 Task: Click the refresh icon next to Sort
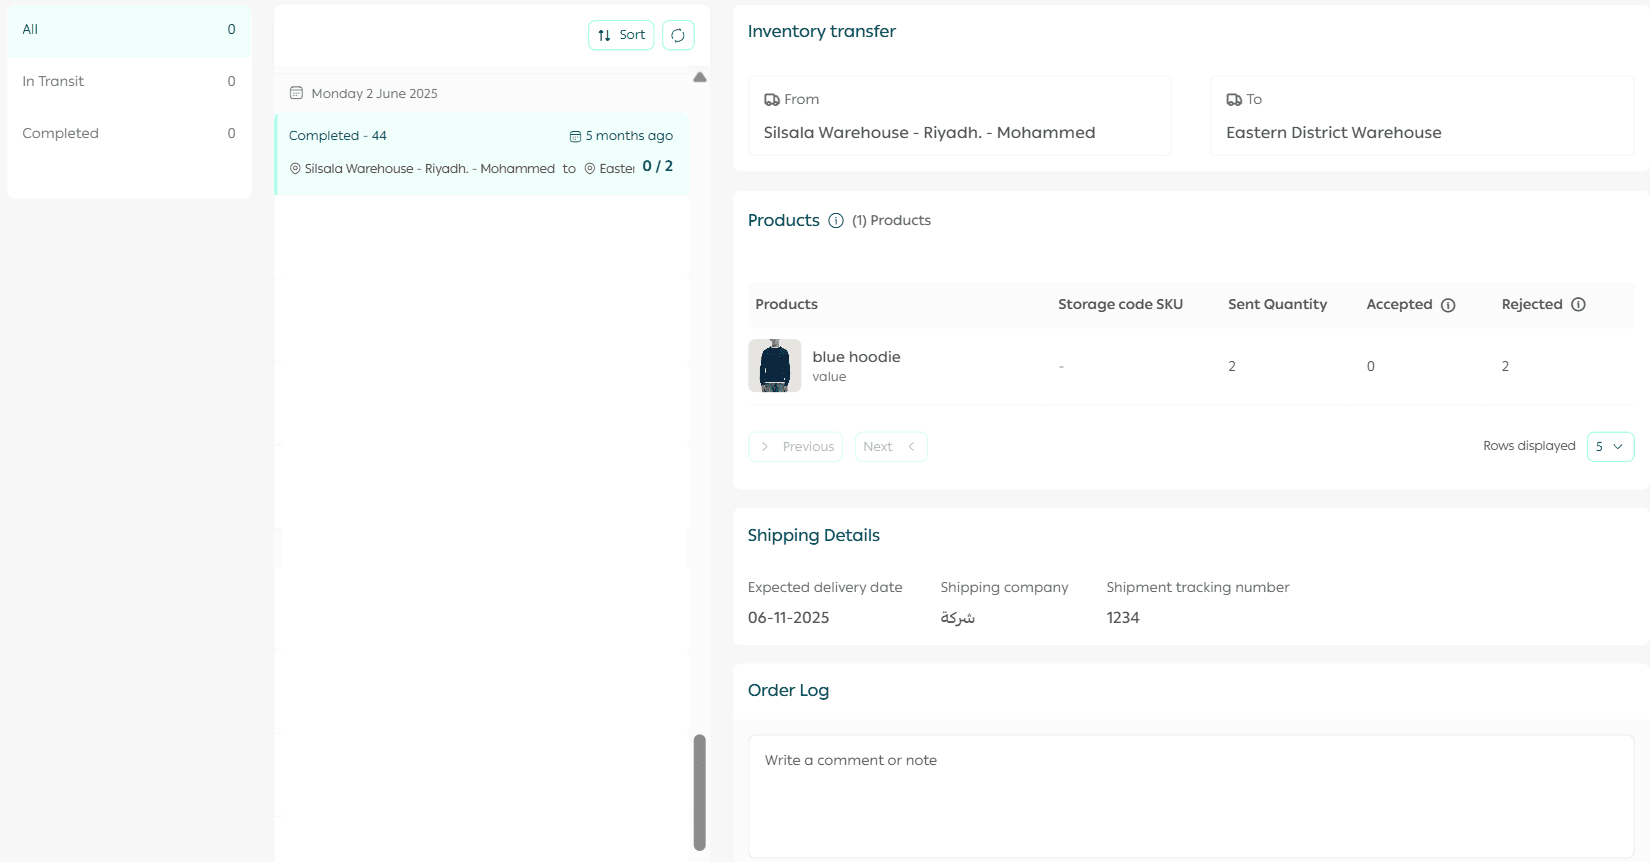678,35
